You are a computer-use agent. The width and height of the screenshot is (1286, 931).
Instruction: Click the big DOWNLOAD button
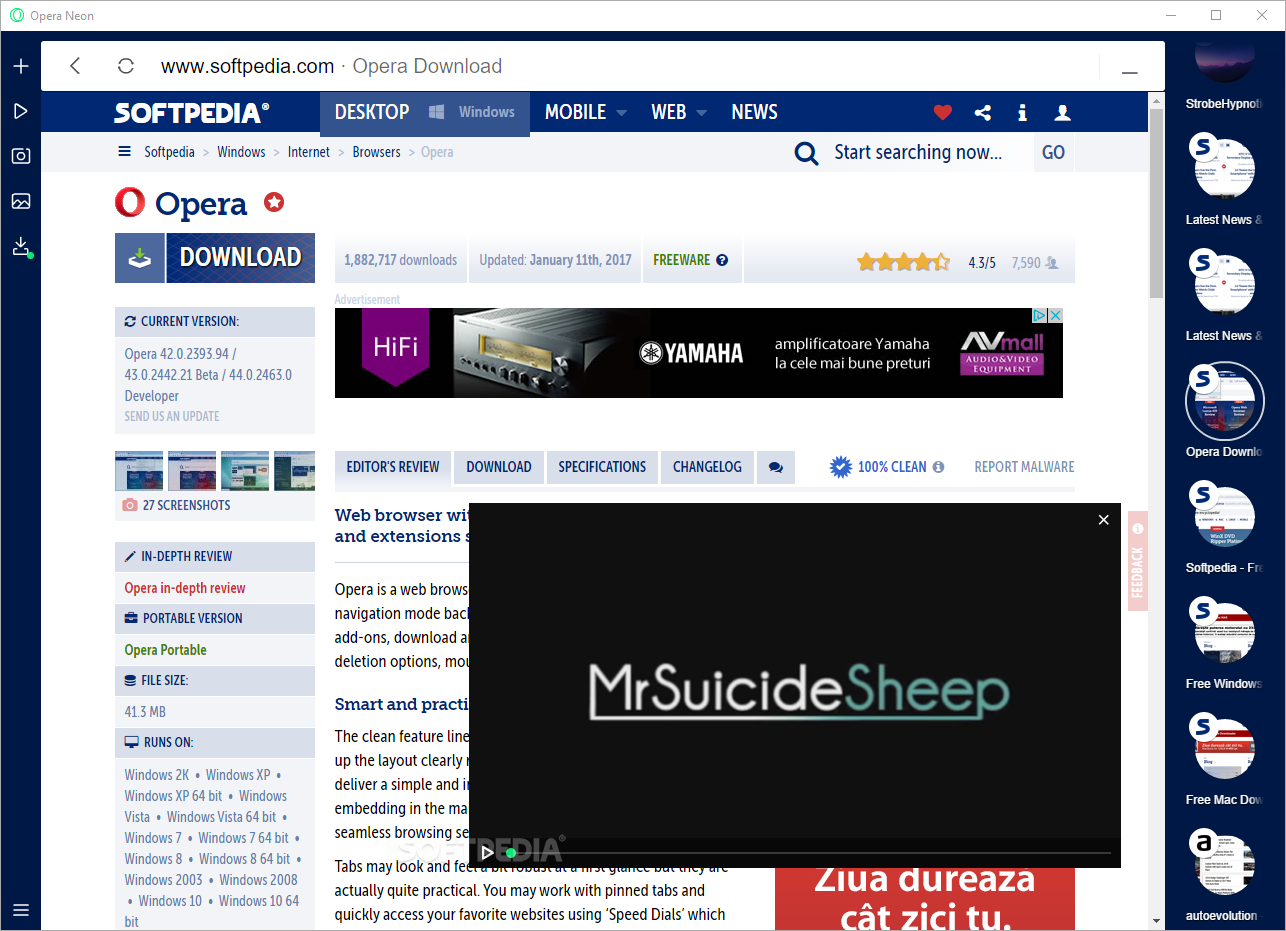point(215,258)
